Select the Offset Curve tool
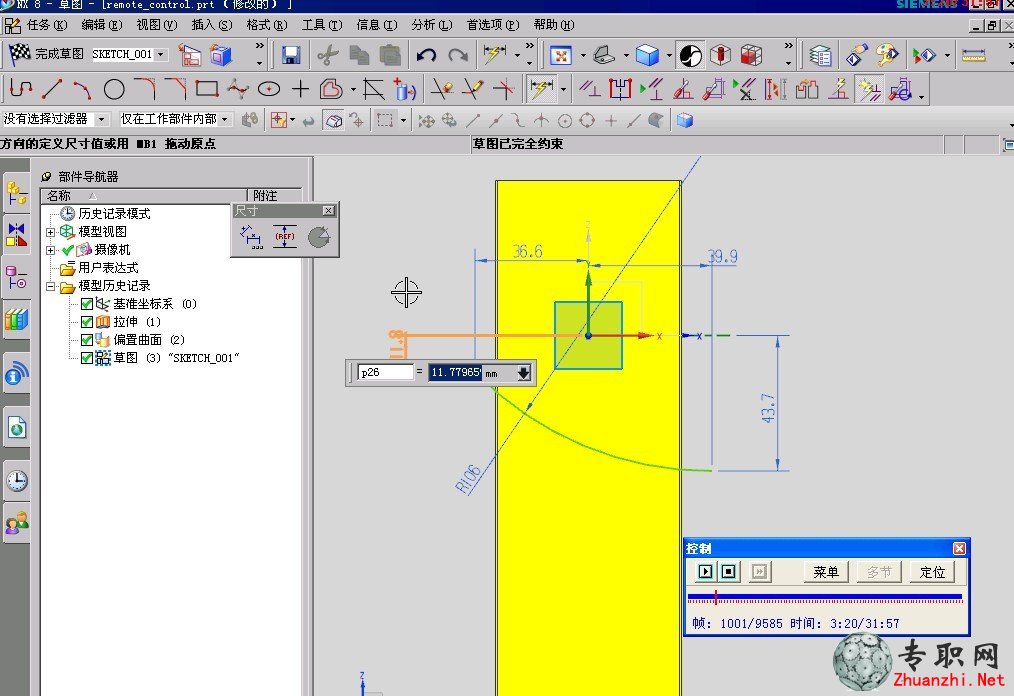This screenshot has width=1014, height=696. 331,89
